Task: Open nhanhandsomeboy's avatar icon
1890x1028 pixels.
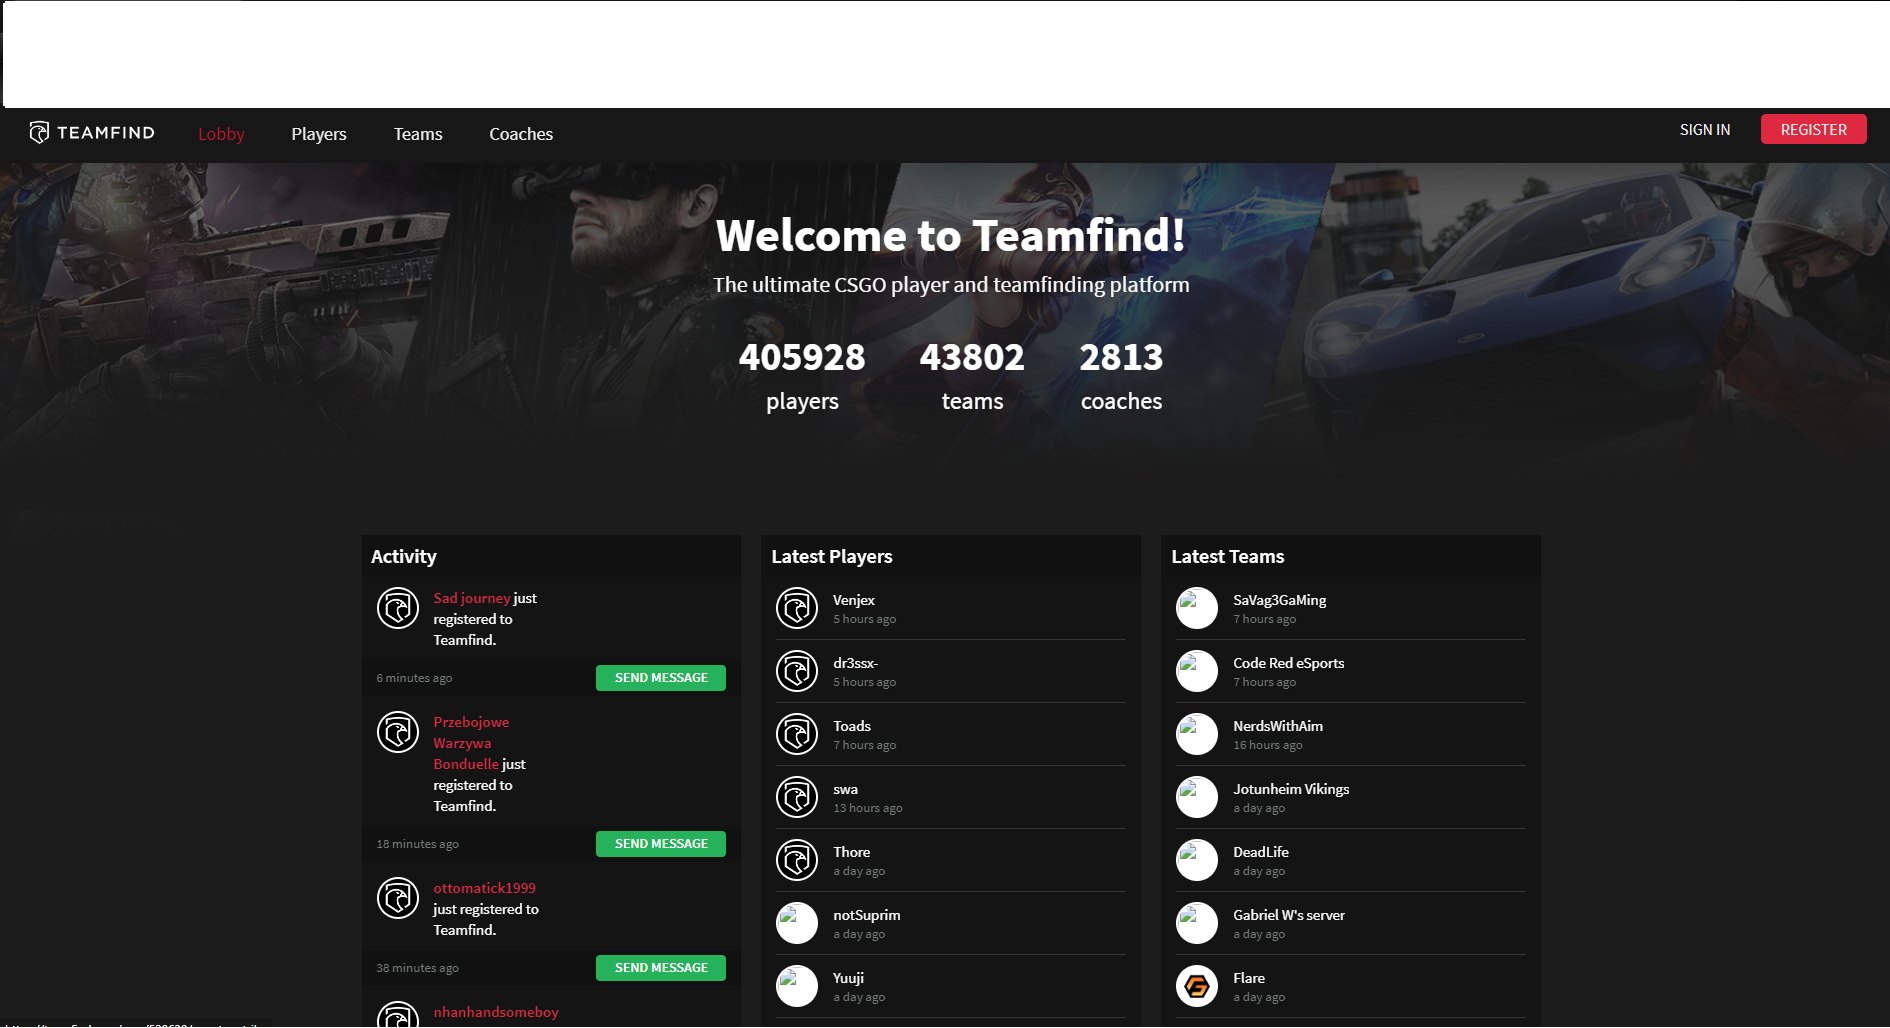Action: click(397, 1015)
